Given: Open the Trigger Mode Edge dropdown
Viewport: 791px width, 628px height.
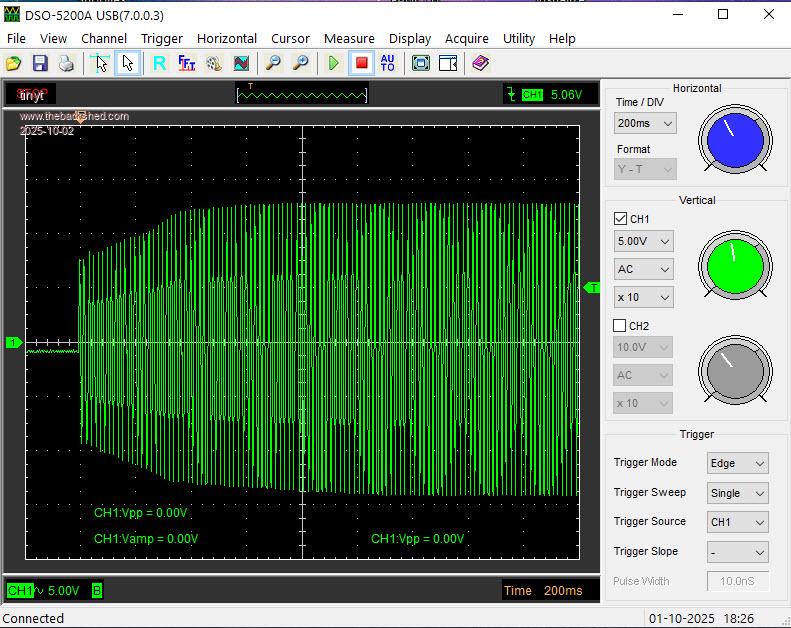Looking at the screenshot, I should coord(738,463).
